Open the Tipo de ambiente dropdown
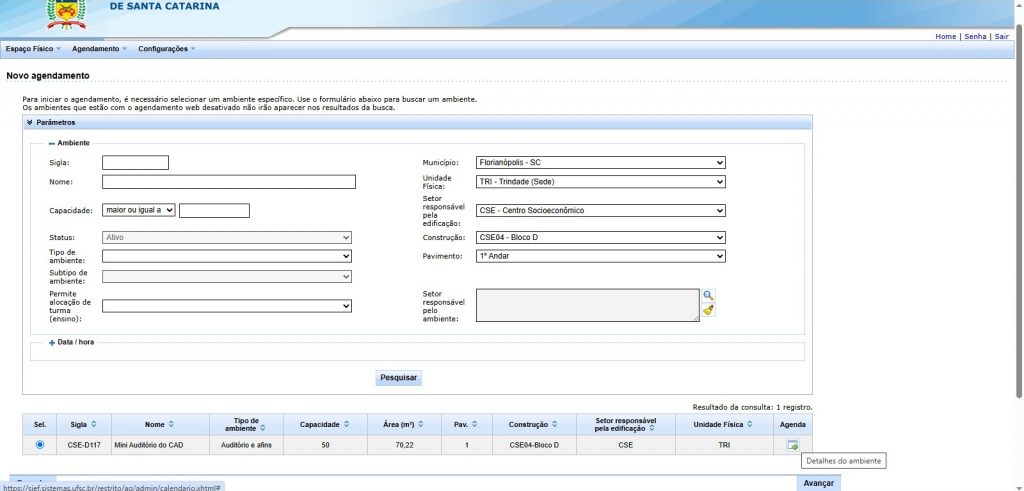 [227, 256]
